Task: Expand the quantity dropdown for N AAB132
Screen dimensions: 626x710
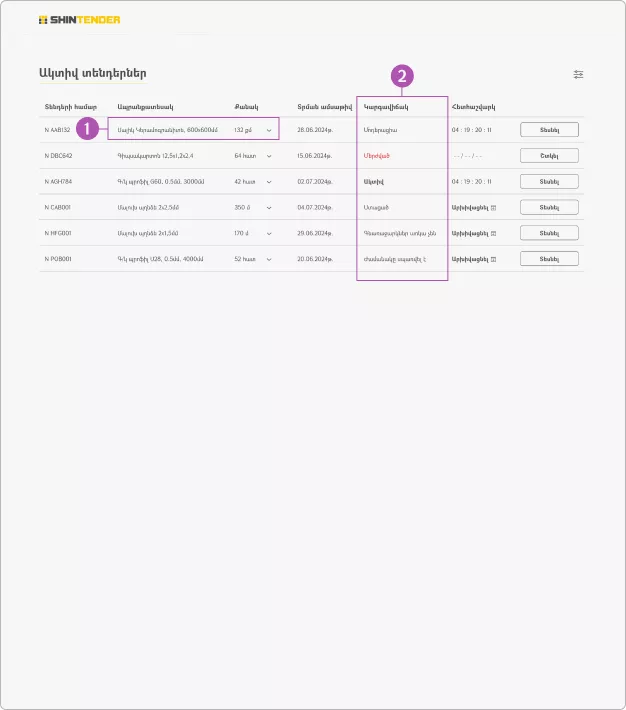Action: click(269, 130)
